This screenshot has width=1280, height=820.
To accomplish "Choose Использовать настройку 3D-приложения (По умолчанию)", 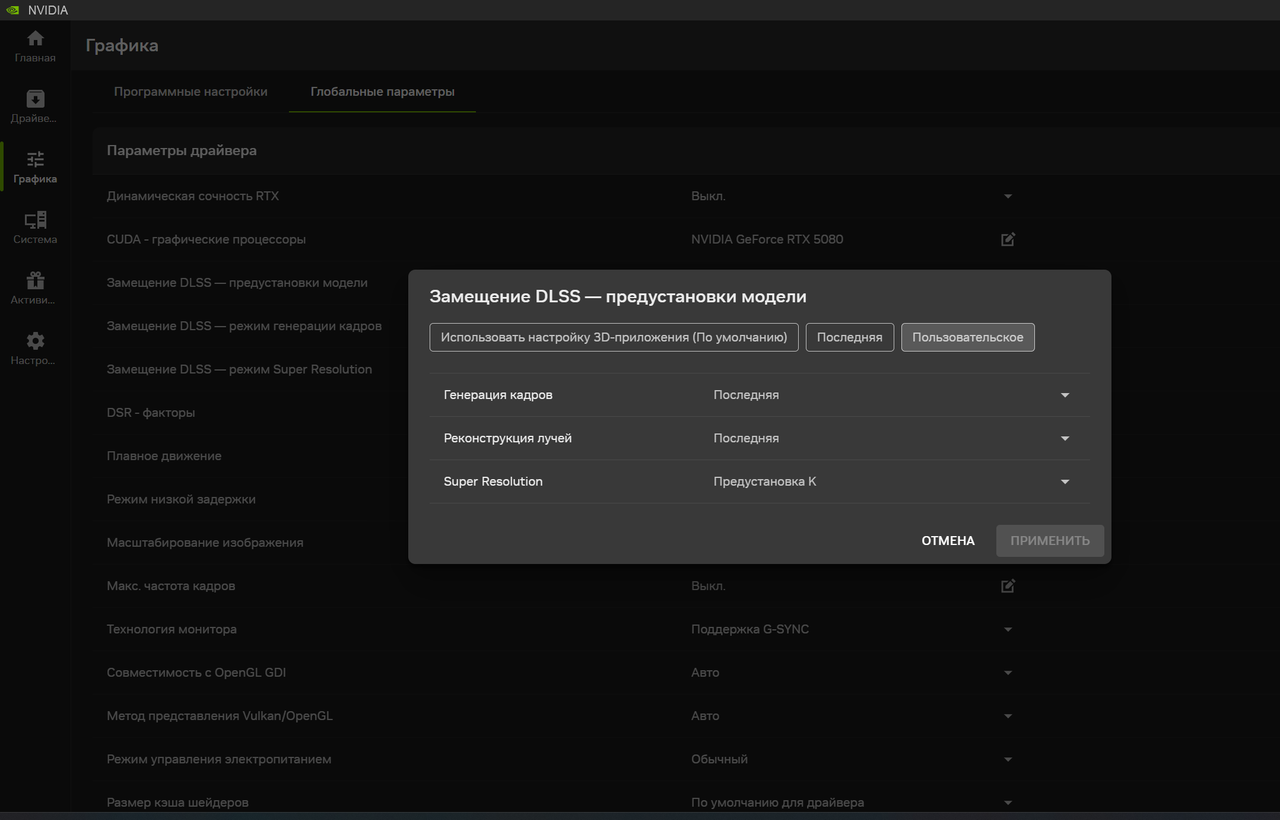I will click(614, 337).
